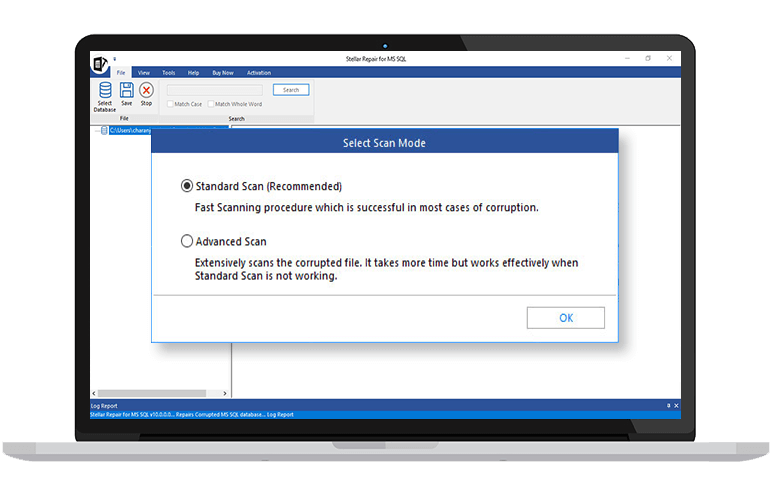Select the C:\Users\charanj tree item

130,130
